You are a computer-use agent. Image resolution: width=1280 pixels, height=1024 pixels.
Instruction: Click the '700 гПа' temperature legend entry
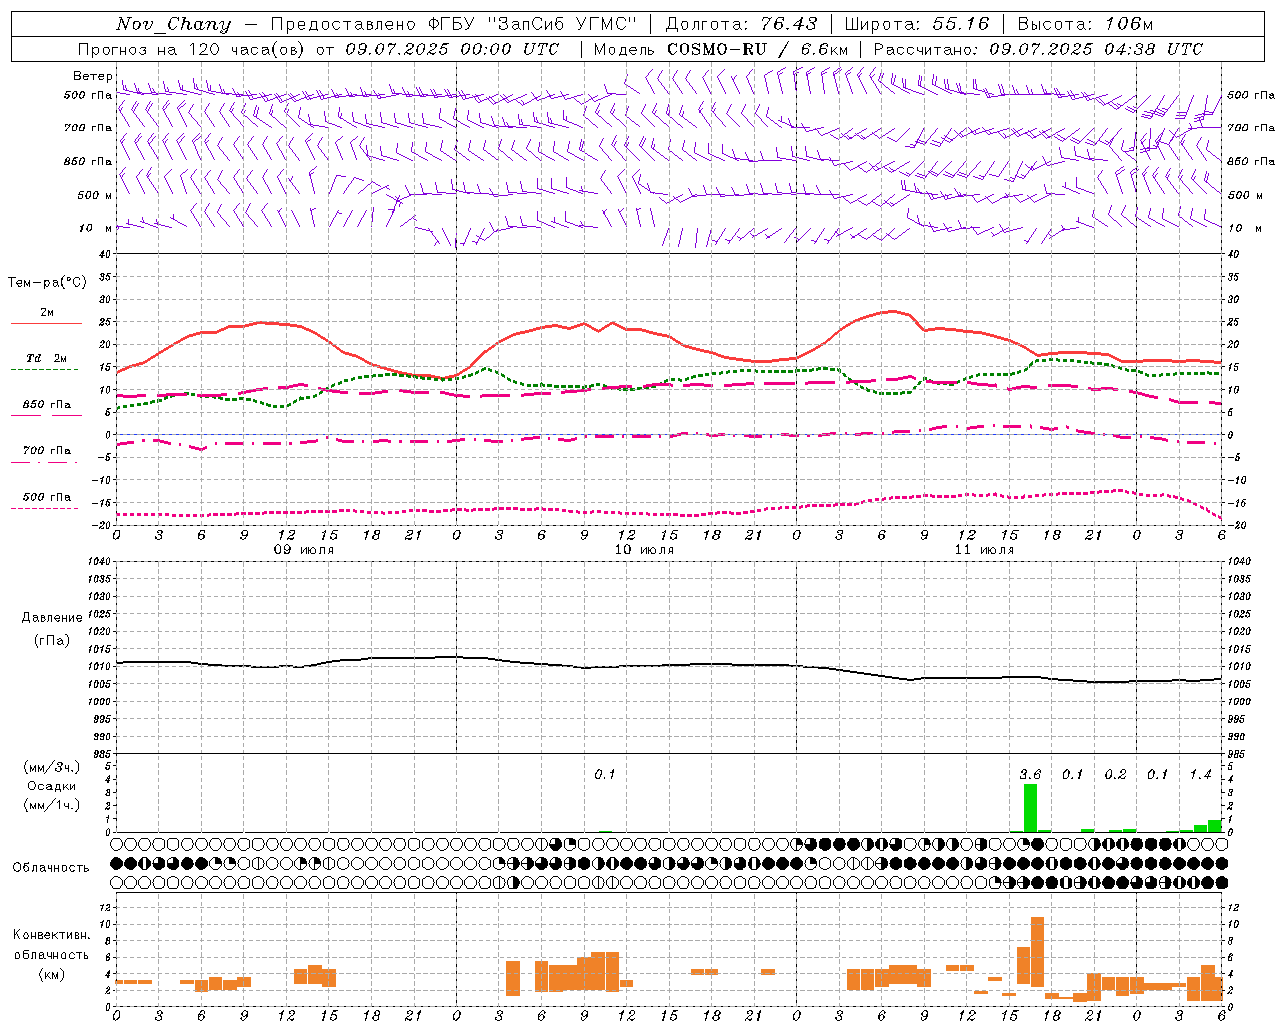(x=47, y=450)
